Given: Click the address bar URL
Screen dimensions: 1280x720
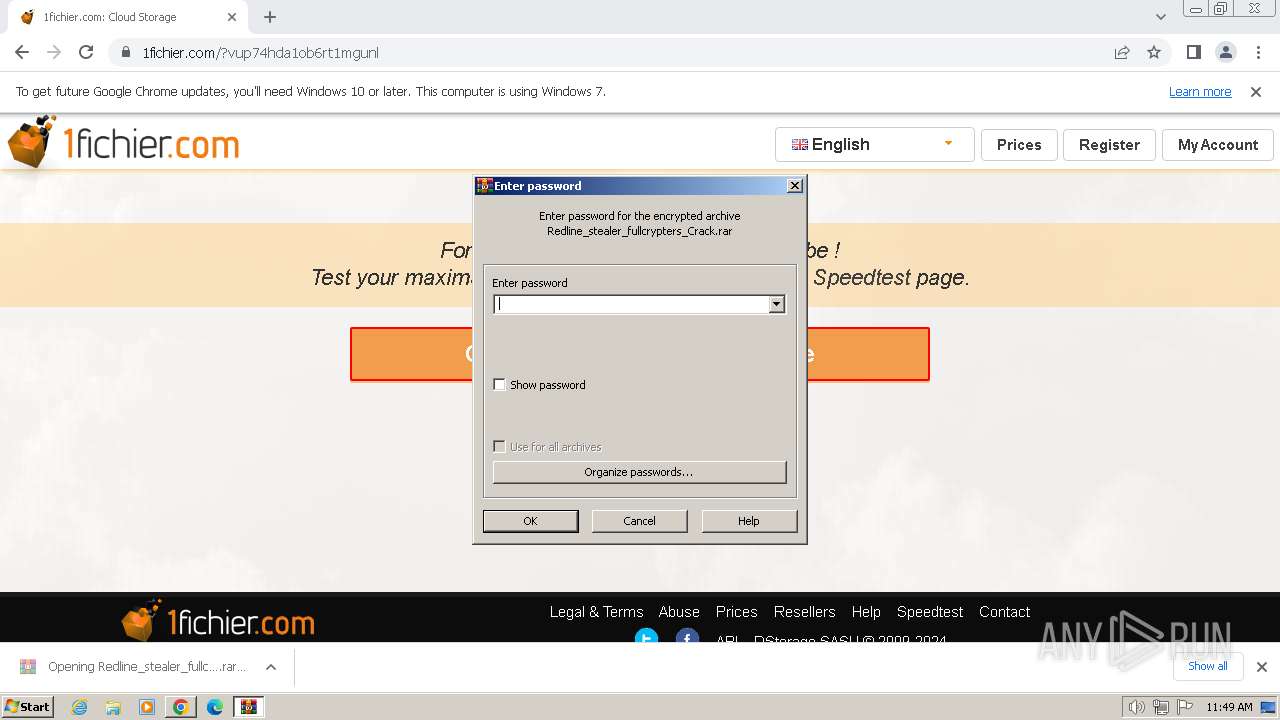Looking at the screenshot, I should click(x=260, y=53).
